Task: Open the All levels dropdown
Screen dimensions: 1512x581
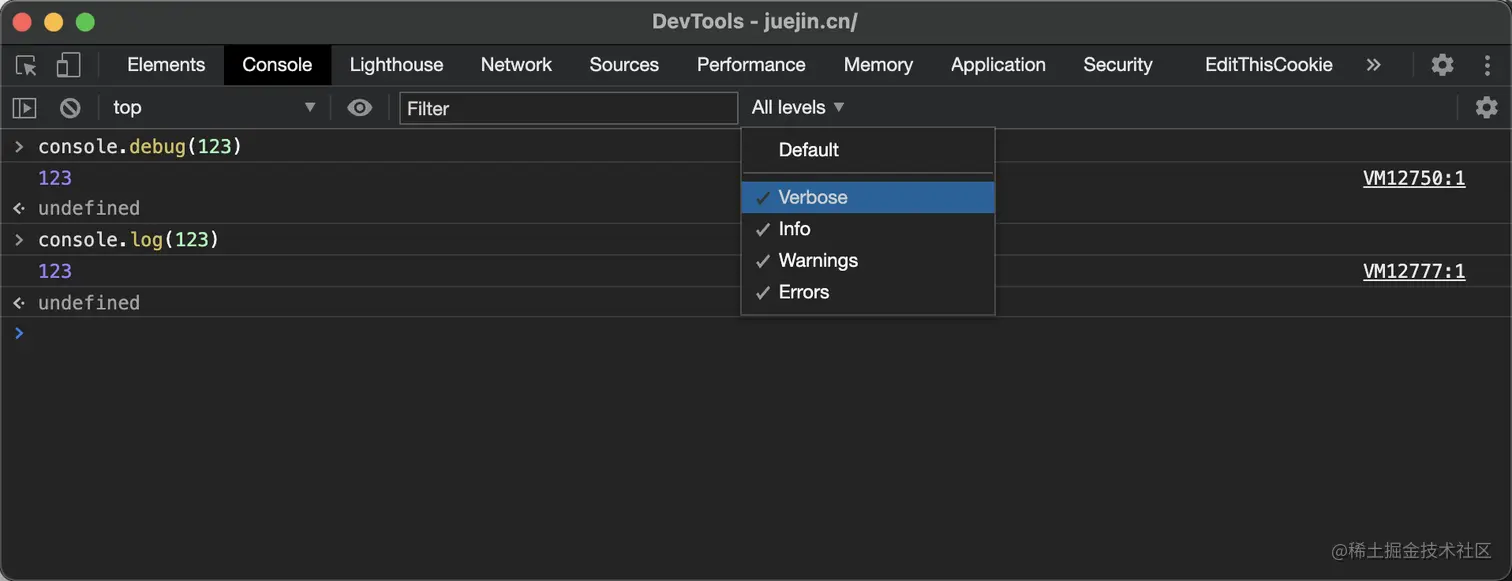Action: point(798,107)
